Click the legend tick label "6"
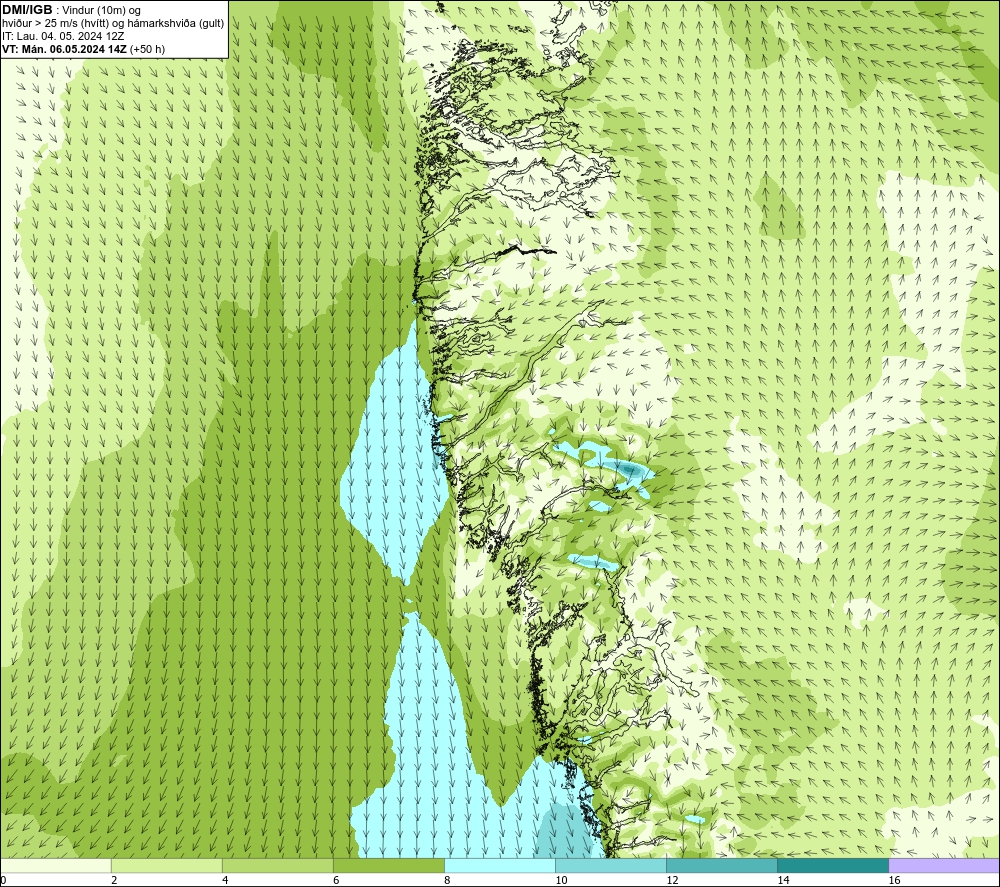Image resolution: width=1000 pixels, height=887 pixels. tap(336, 880)
